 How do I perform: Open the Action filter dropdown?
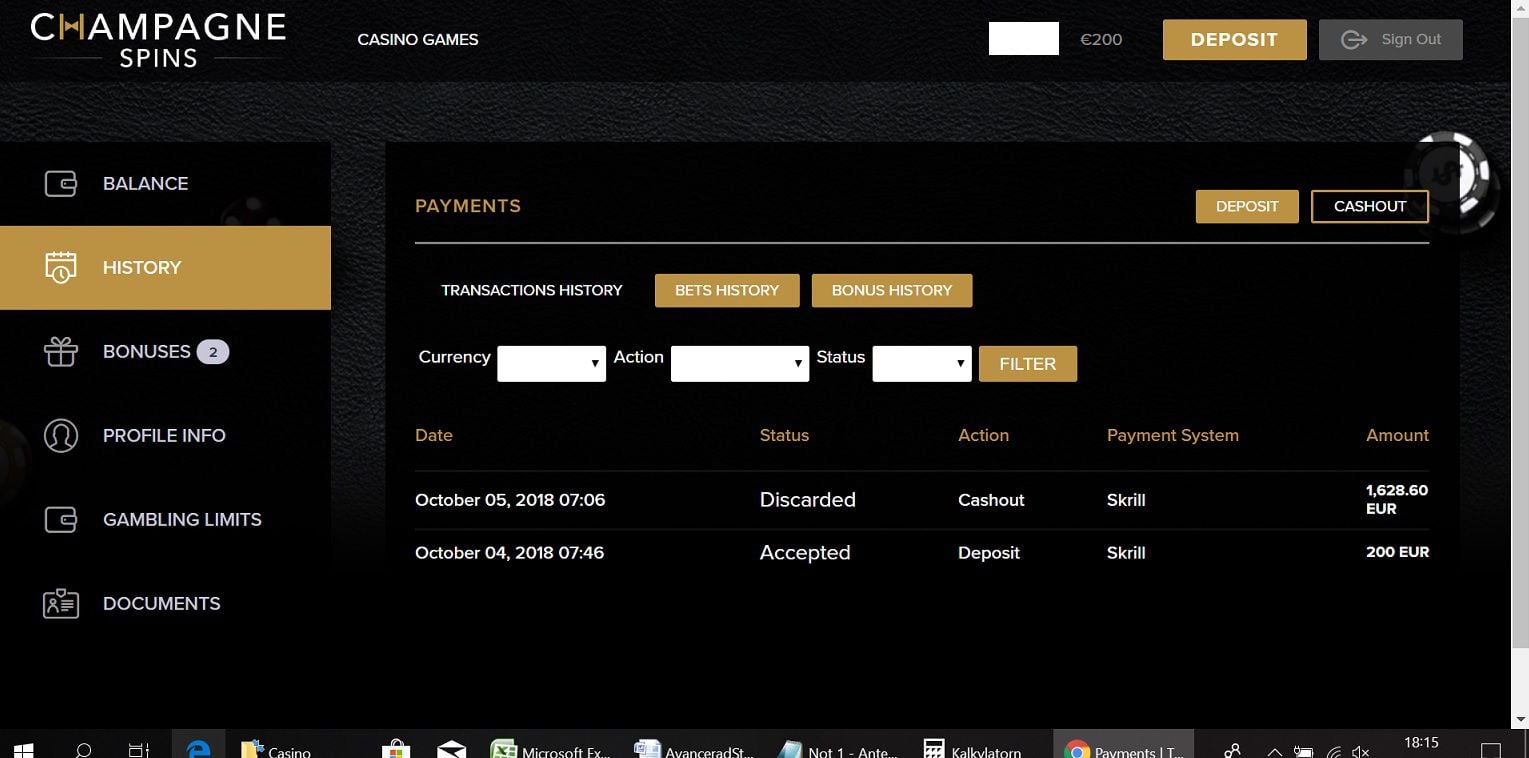[740, 364]
